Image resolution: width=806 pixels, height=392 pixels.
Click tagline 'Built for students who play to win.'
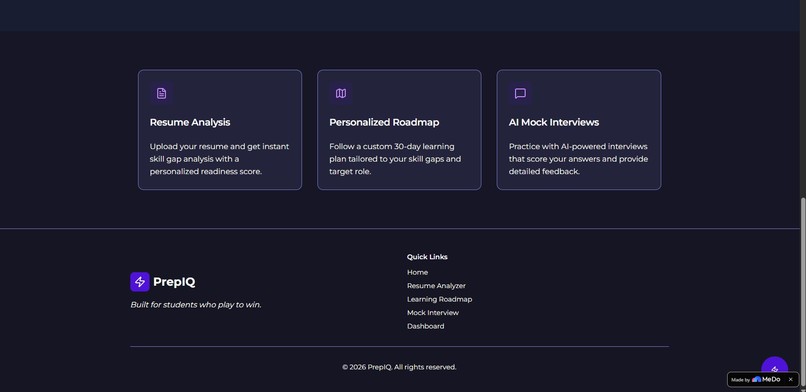(x=196, y=305)
